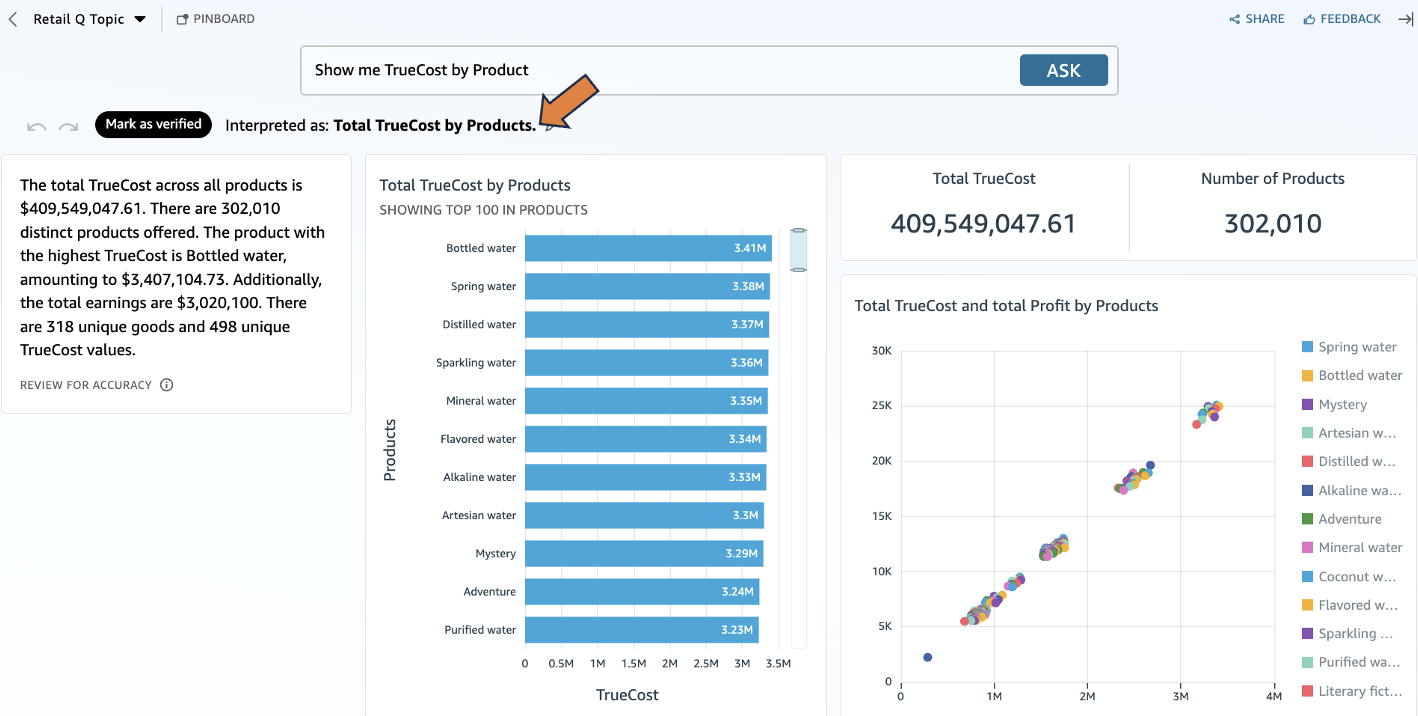Click the bar chart vertical scrollbar handle

798,250
